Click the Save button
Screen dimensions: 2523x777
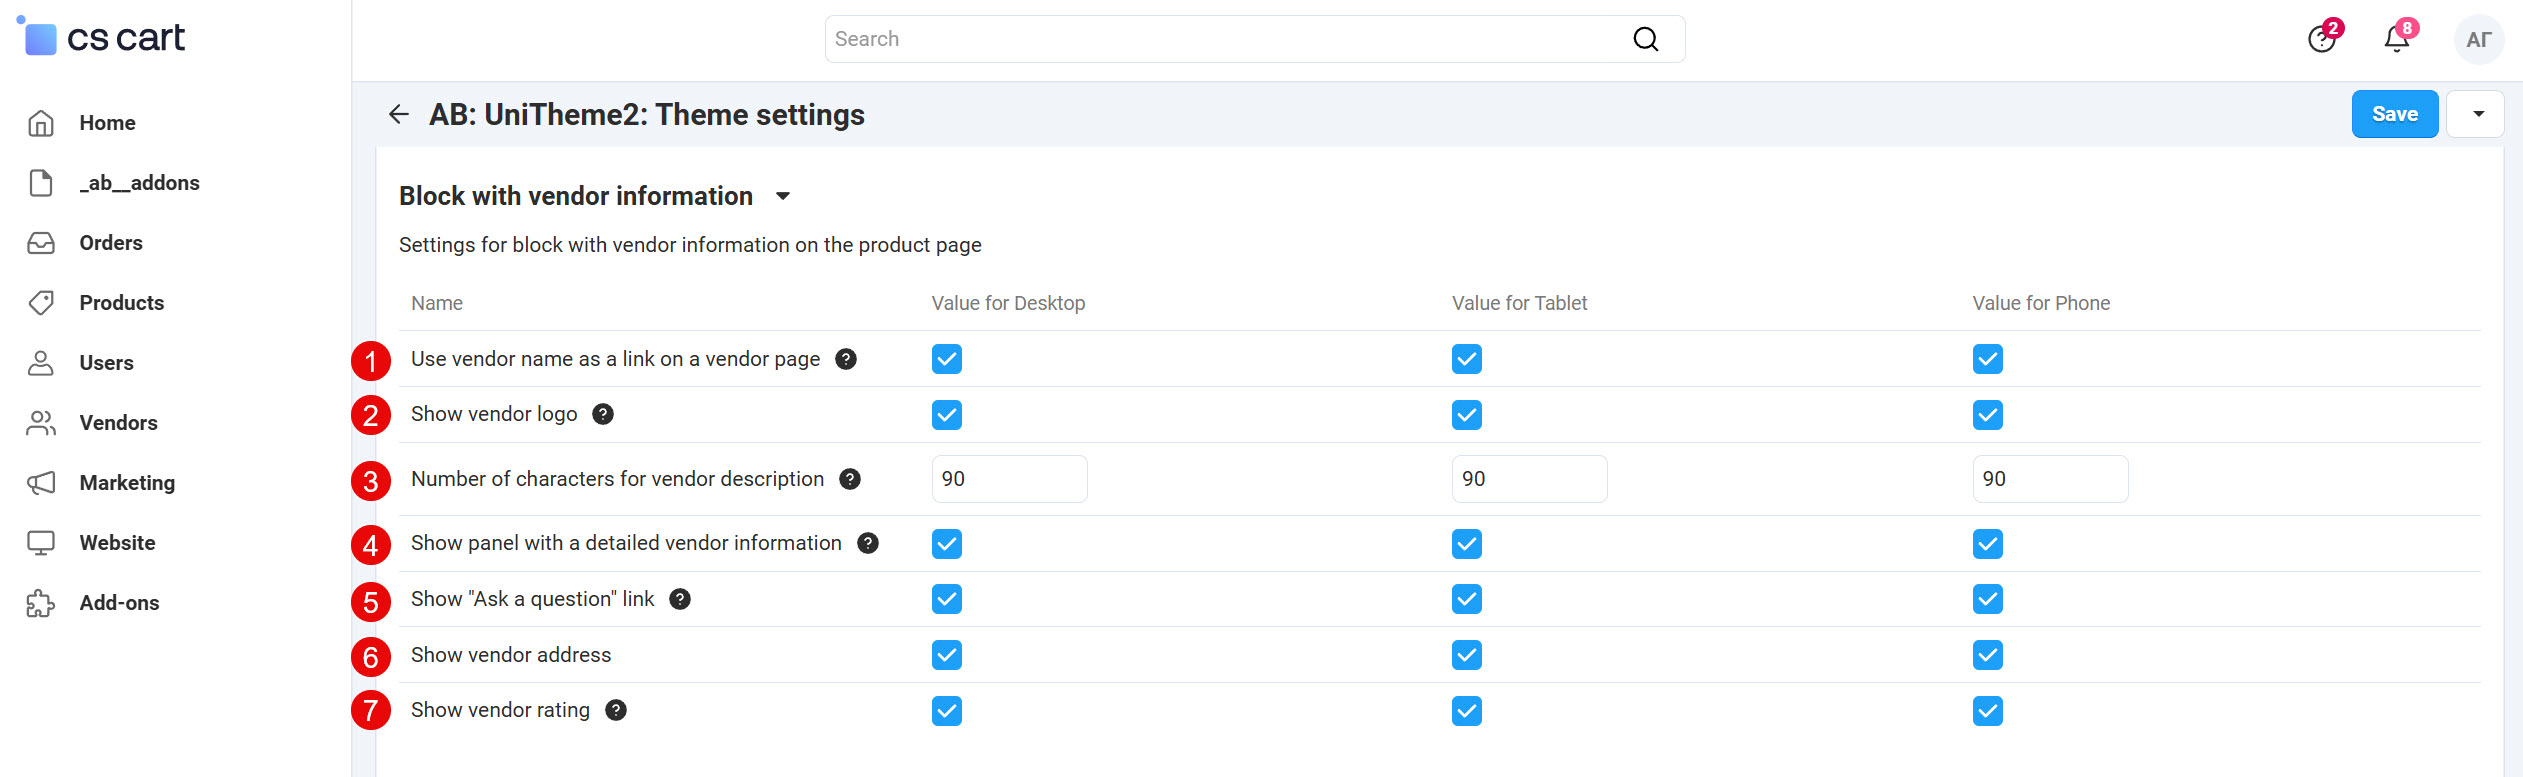[2394, 114]
